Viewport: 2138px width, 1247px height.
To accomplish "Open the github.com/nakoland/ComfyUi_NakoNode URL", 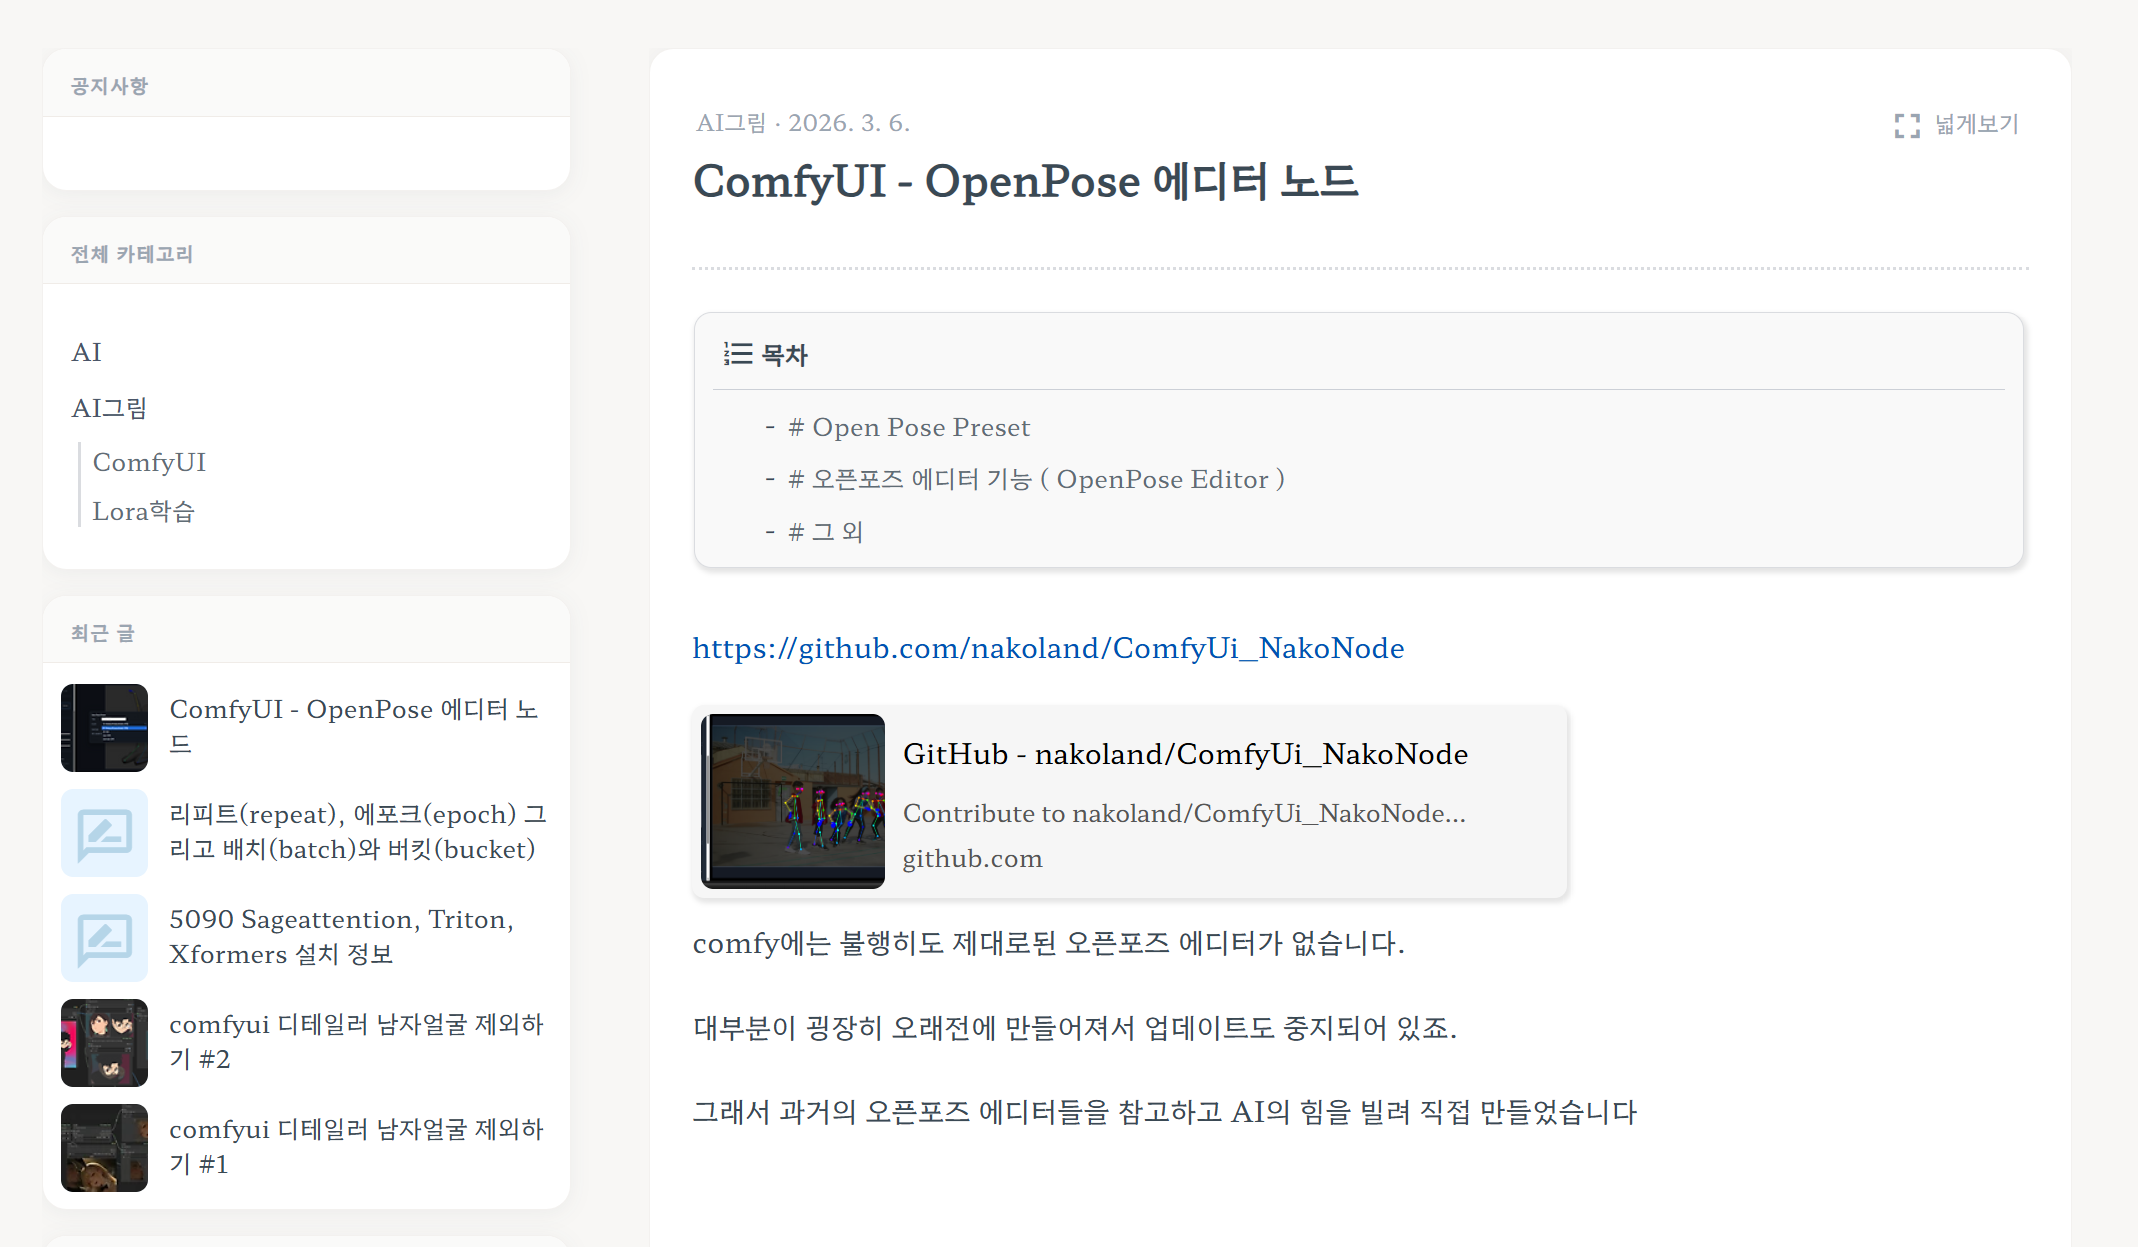I will [x=1048, y=648].
